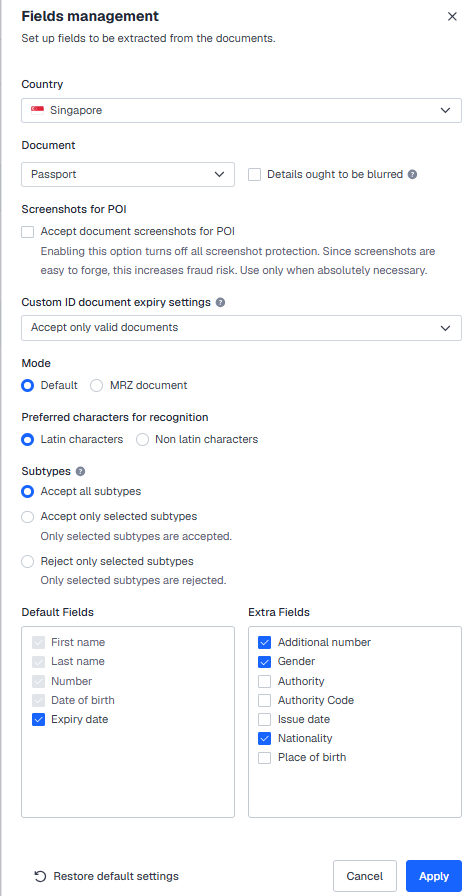Enable the Place of birth extra field
Image resolution: width=475 pixels, height=896 pixels.
(264, 758)
